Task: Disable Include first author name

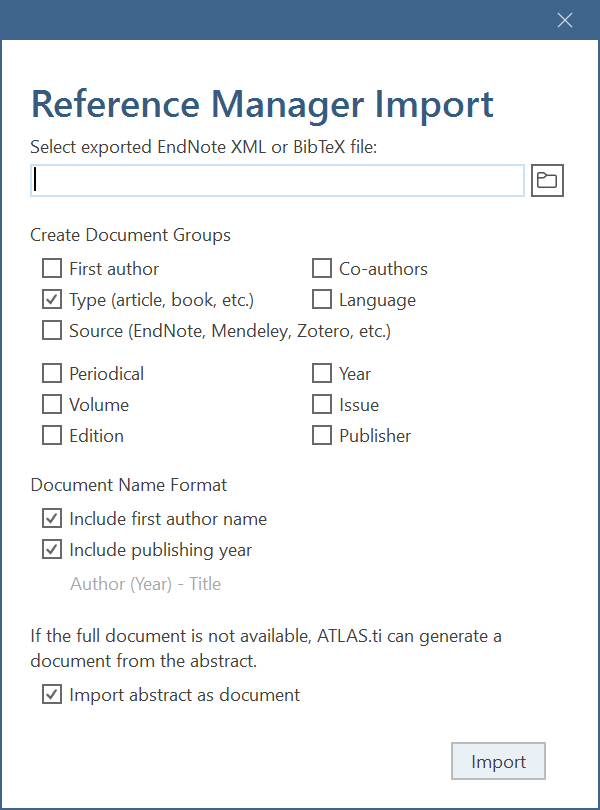Action: 52,518
